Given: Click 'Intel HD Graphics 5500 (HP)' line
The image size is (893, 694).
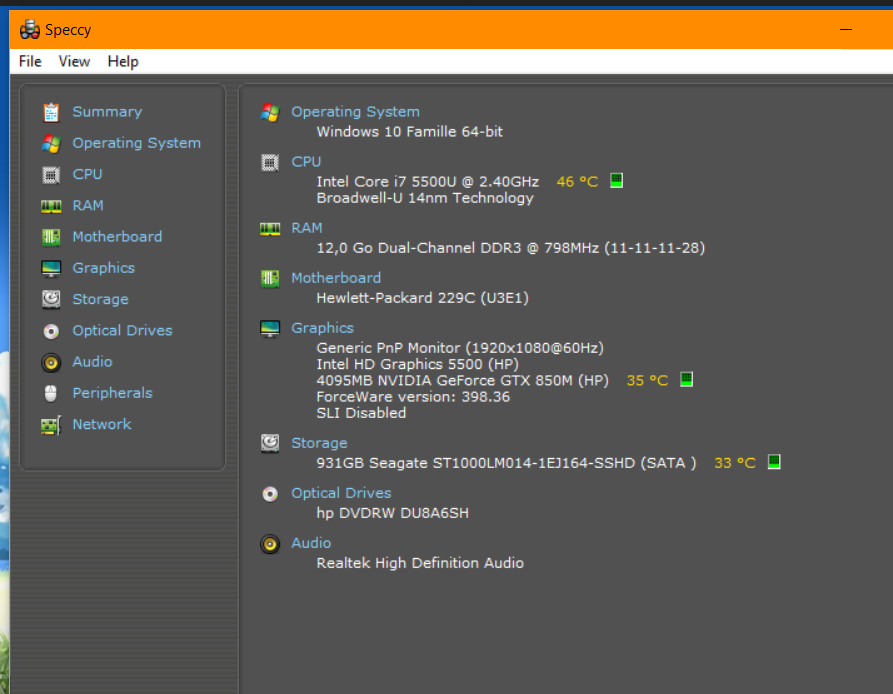Looking at the screenshot, I should (x=417, y=364).
